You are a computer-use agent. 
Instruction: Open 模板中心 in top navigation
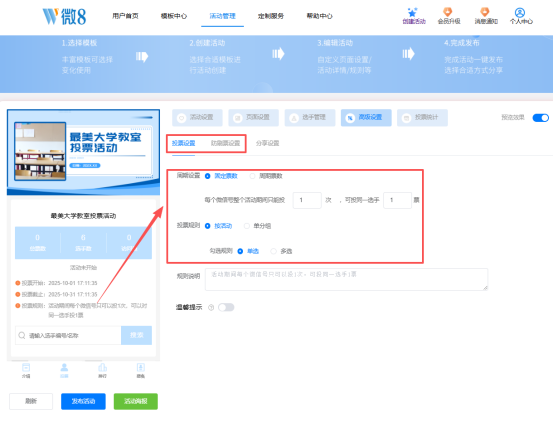[174, 16]
